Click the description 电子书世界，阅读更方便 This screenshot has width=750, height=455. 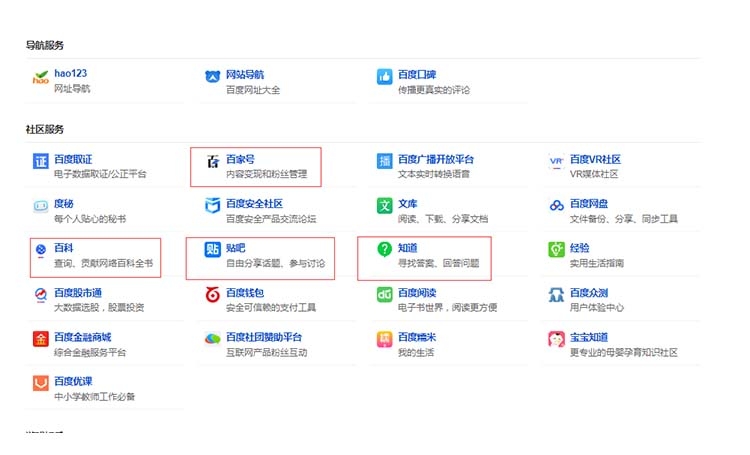pos(448,308)
